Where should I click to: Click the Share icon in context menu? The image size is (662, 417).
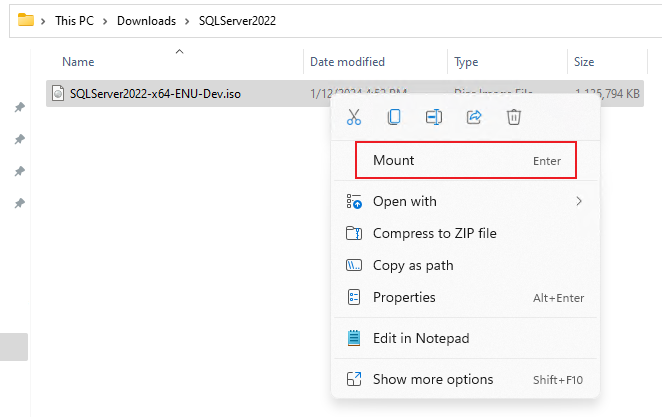tap(474, 117)
